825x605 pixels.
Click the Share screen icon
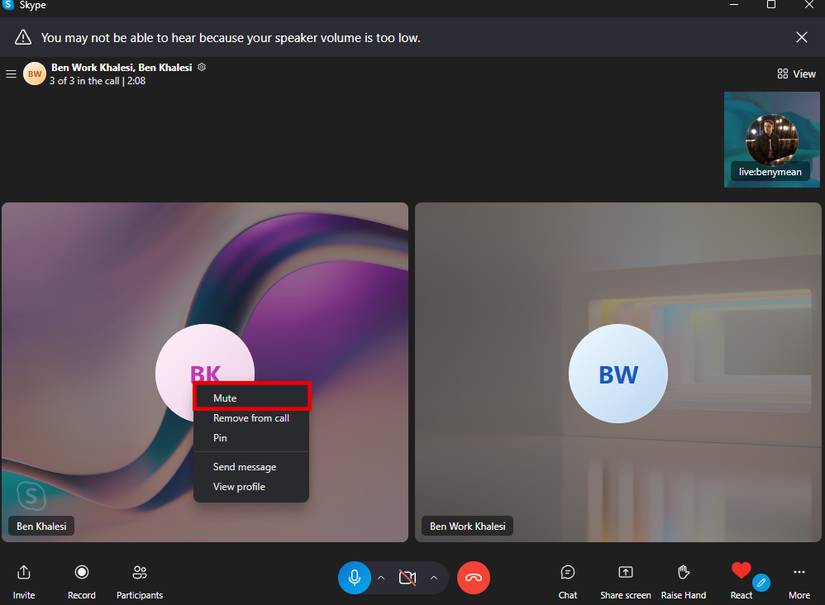pos(625,573)
